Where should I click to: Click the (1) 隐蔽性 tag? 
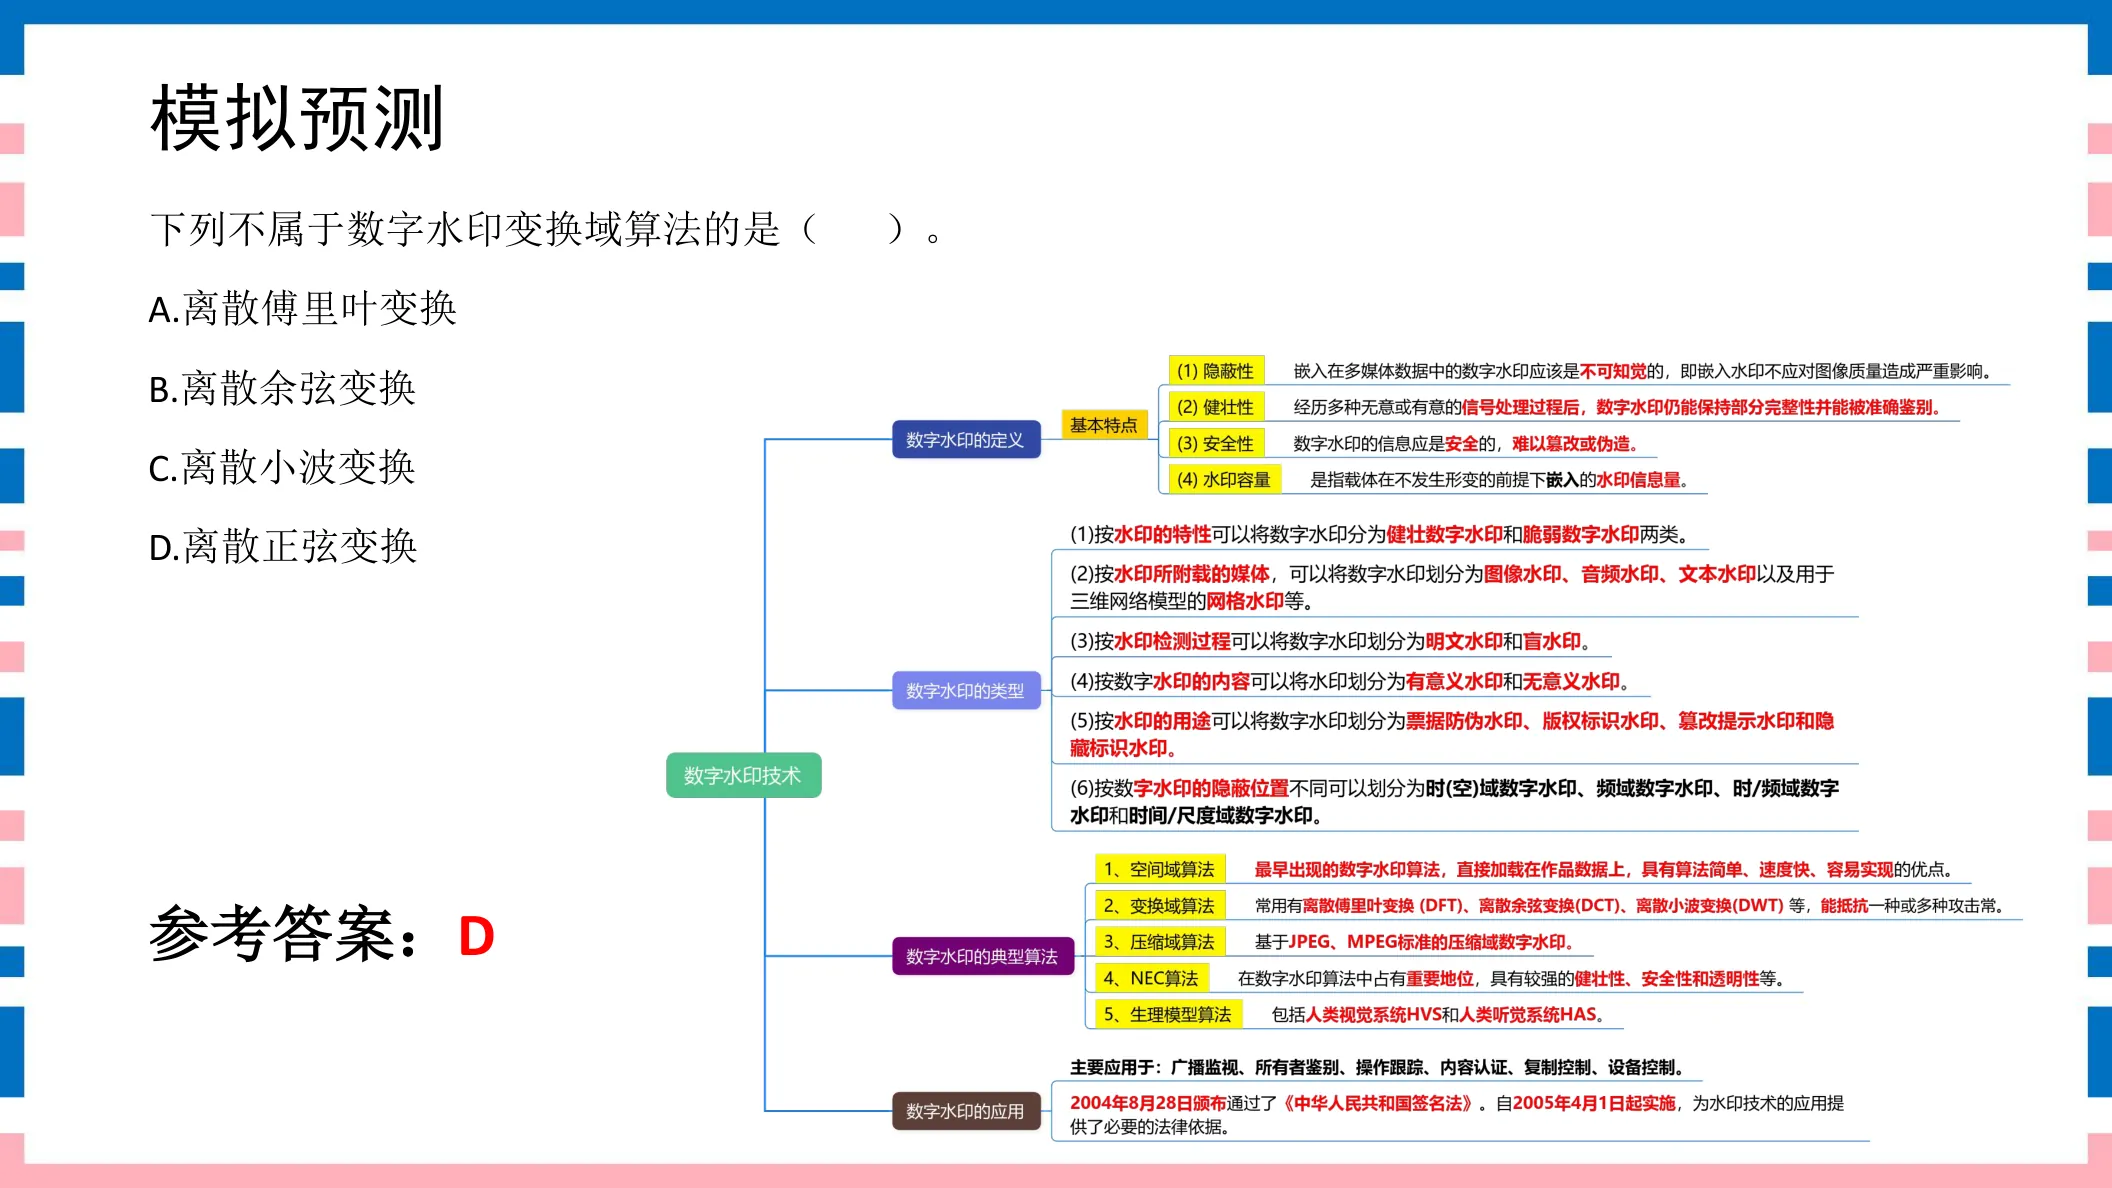(x=1216, y=371)
